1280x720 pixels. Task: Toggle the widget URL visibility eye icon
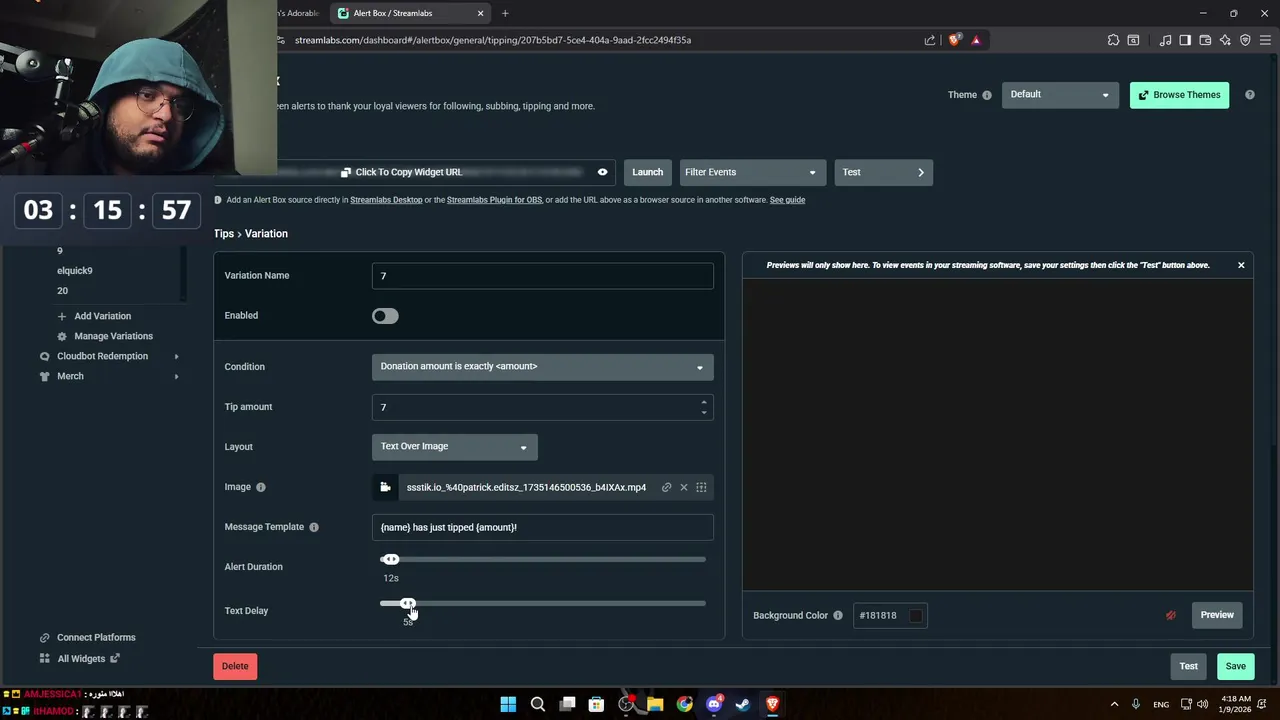[602, 172]
